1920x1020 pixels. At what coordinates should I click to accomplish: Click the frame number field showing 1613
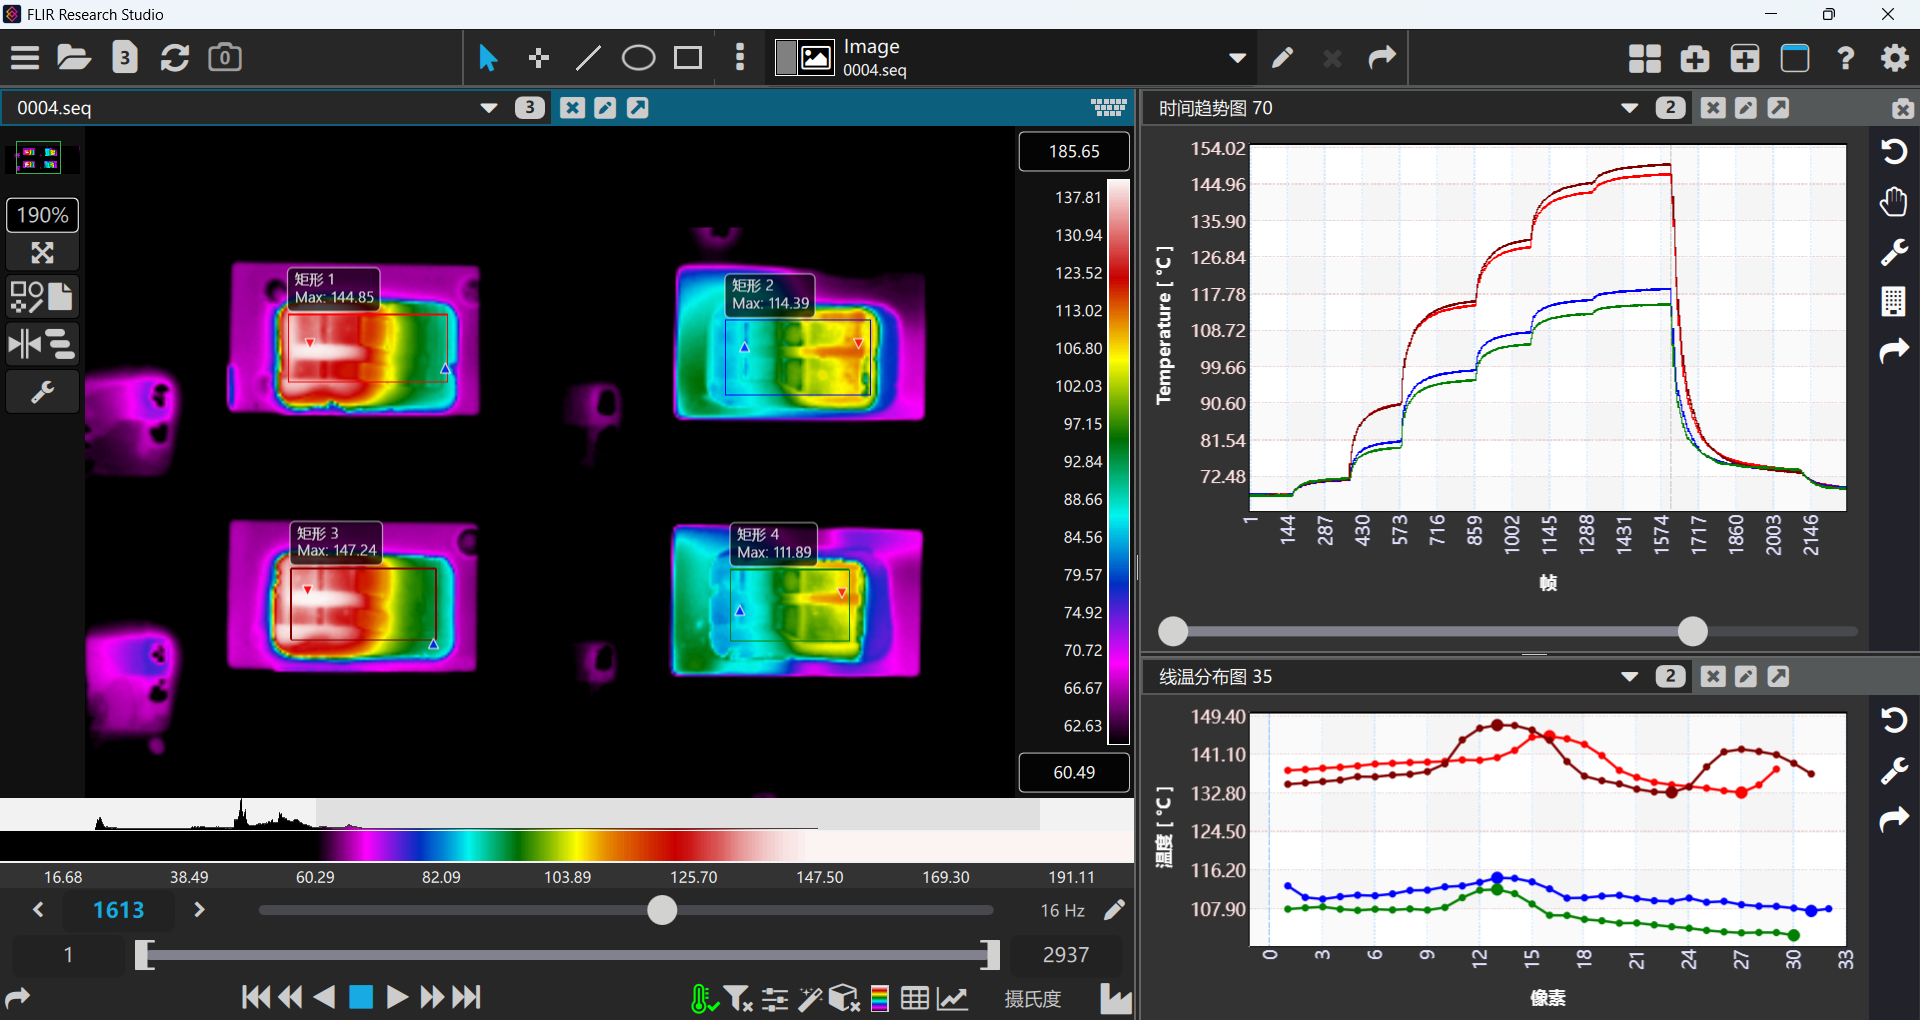tap(118, 910)
